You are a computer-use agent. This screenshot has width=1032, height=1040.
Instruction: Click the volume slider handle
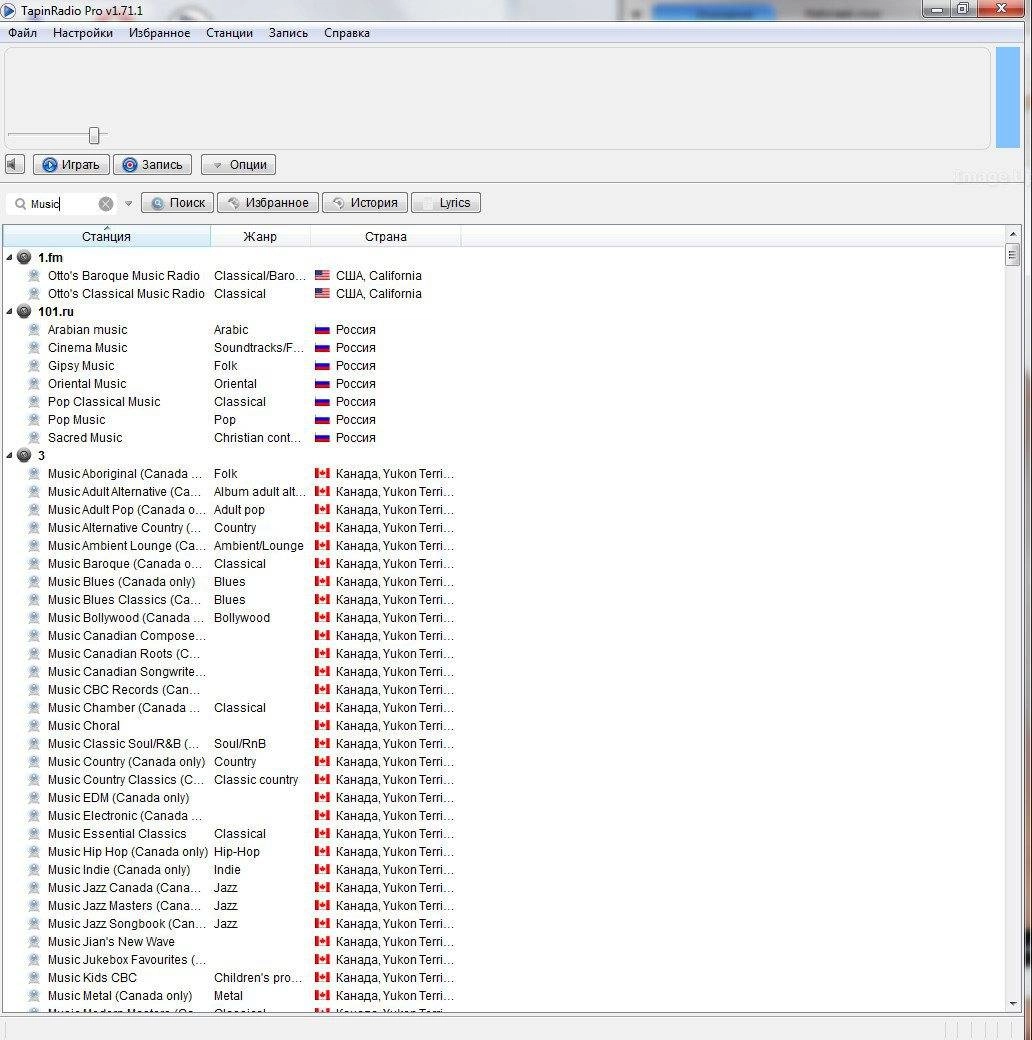click(94, 135)
